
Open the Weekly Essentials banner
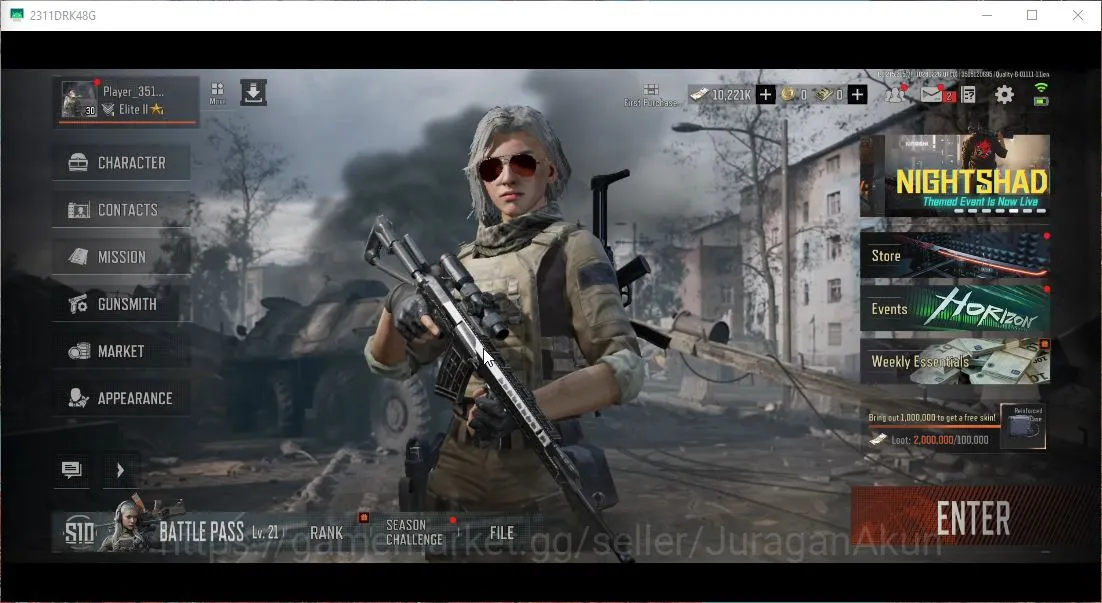click(x=955, y=361)
